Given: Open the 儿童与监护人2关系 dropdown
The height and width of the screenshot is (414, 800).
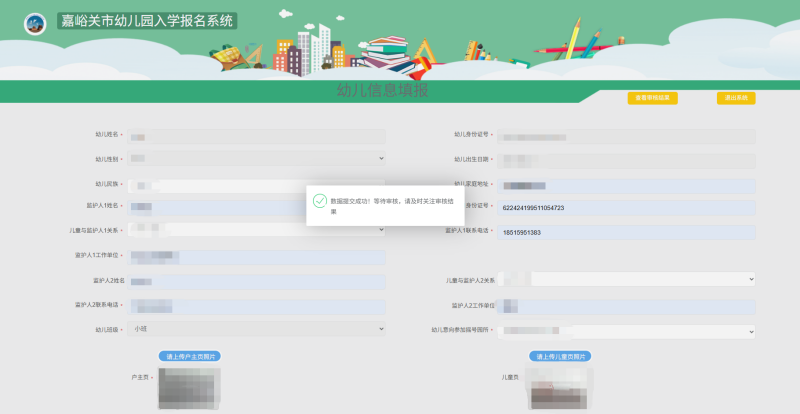Looking at the screenshot, I should pyautogui.click(x=626, y=280).
